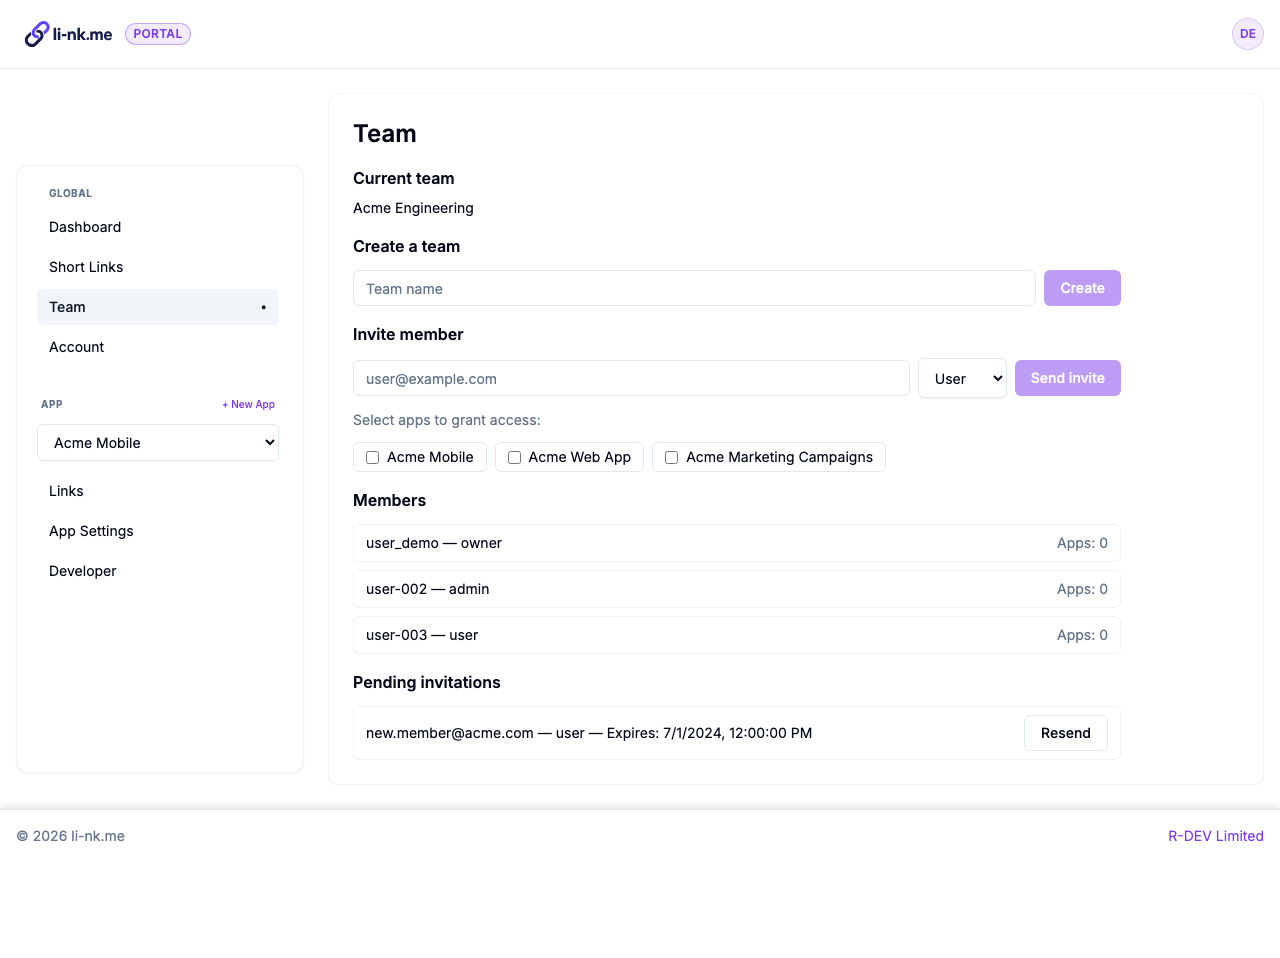Click the + New App link
Image resolution: width=1280 pixels, height=958 pixels.
pyautogui.click(x=248, y=405)
